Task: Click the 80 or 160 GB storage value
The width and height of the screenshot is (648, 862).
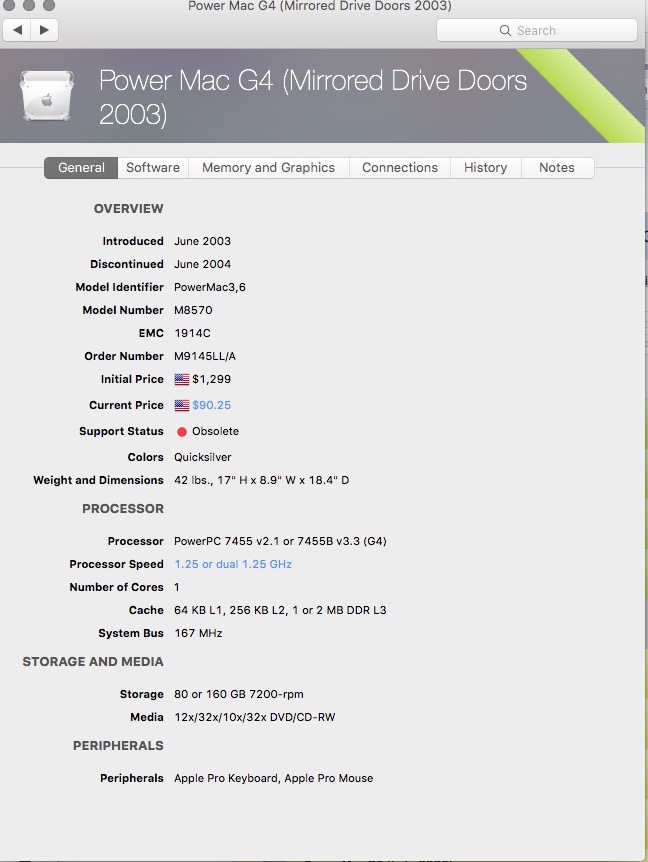Action: tap(239, 695)
